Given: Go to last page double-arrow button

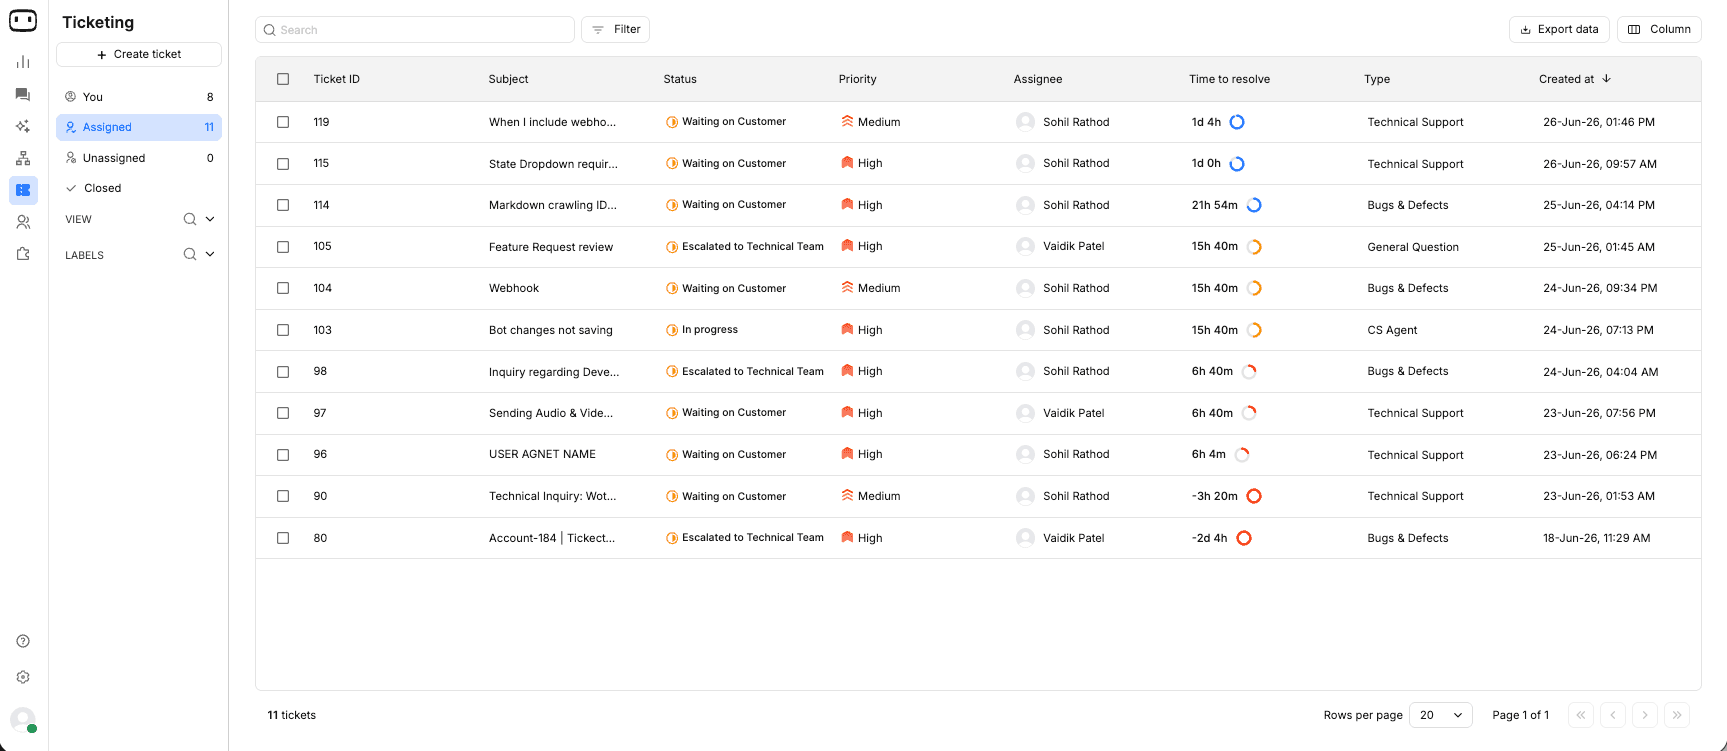Looking at the screenshot, I should coord(1677,715).
